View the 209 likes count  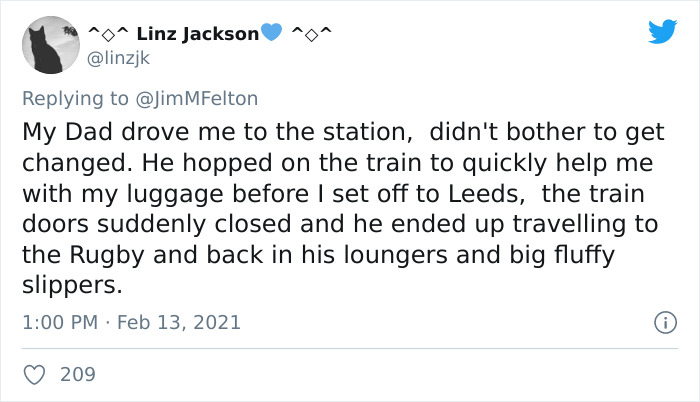[78, 374]
